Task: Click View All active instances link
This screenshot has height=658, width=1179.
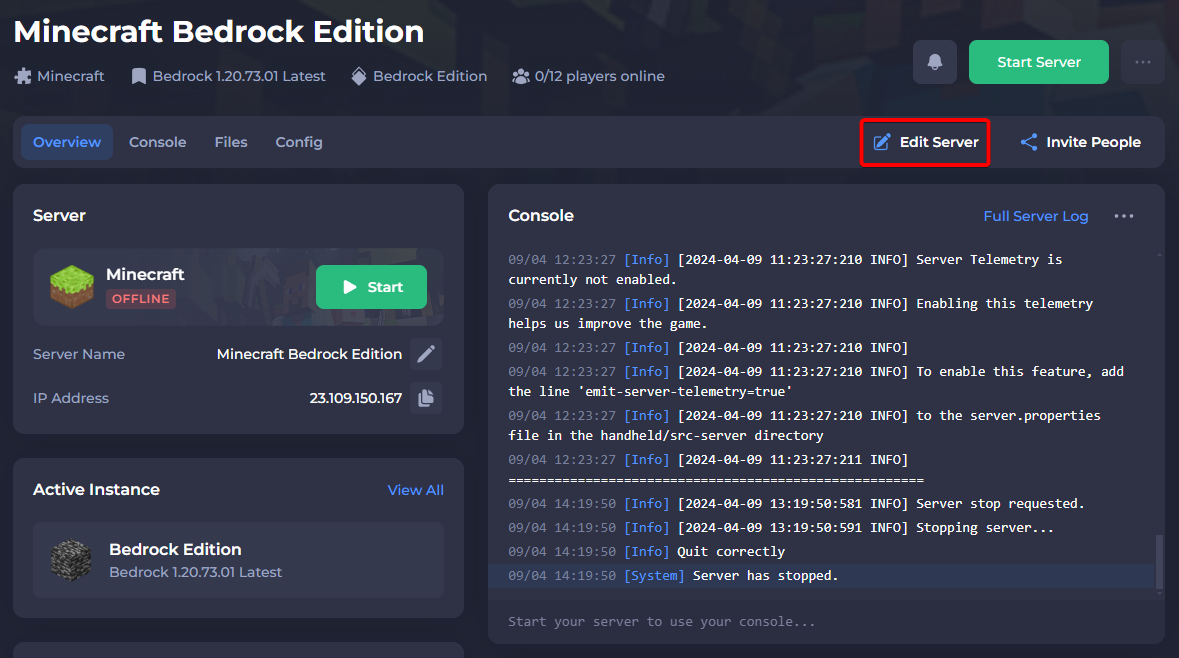Action: pos(415,490)
